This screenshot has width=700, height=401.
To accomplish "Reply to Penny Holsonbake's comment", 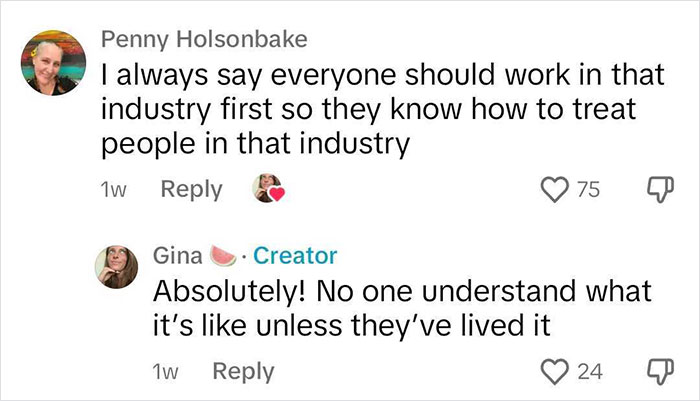I will (191, 190).
